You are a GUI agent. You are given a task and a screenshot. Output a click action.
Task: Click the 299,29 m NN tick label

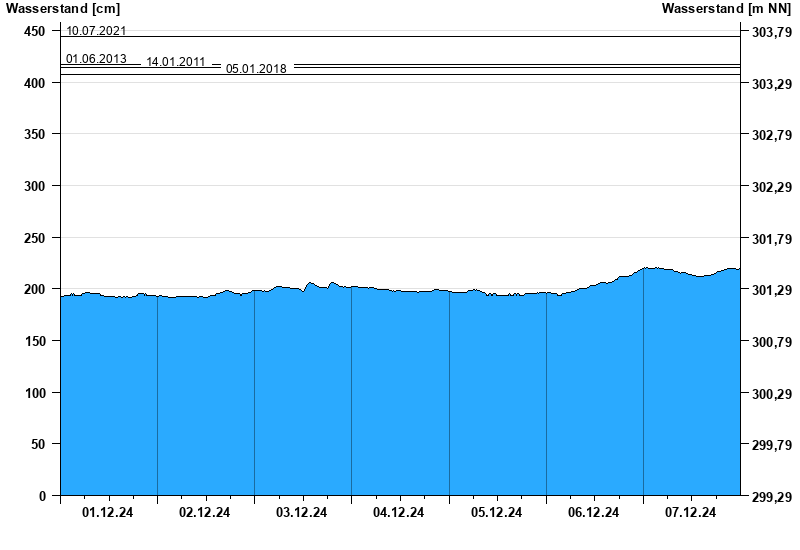[x=771, y=497]
